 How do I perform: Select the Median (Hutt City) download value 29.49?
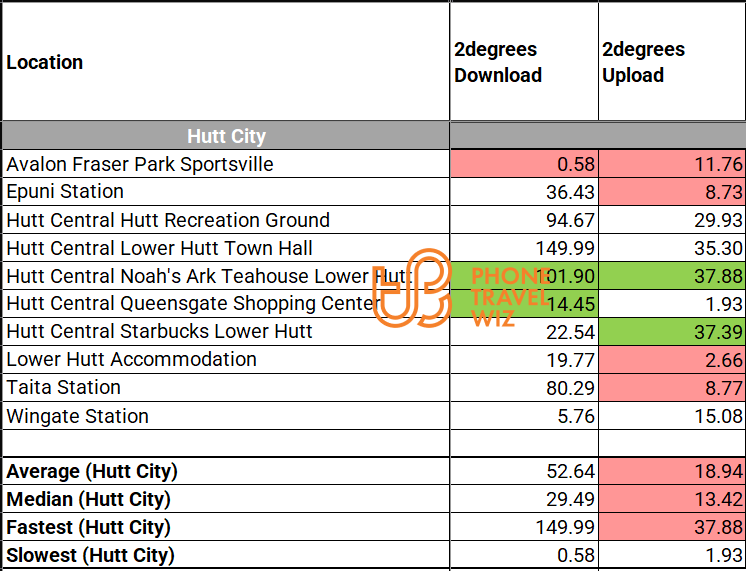pos(523,499)
